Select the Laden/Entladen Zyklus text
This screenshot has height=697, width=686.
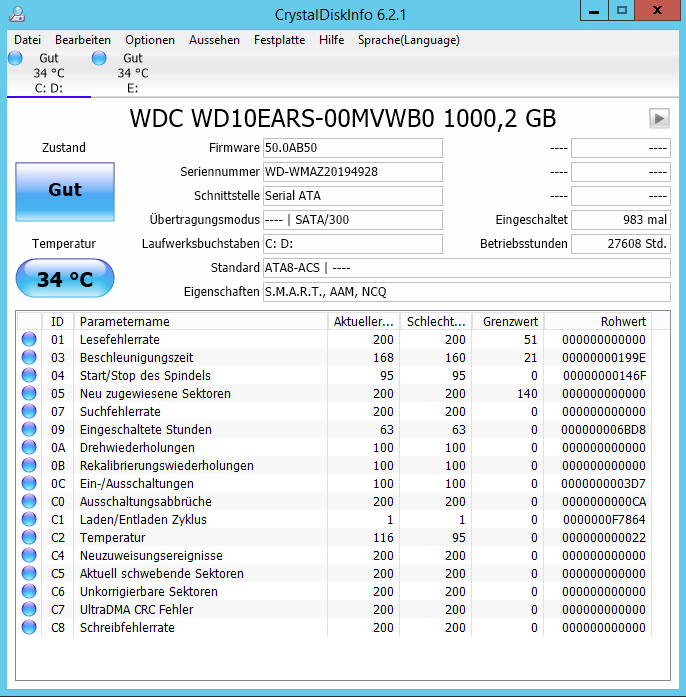pyautogui.click(x=143, y=520)
